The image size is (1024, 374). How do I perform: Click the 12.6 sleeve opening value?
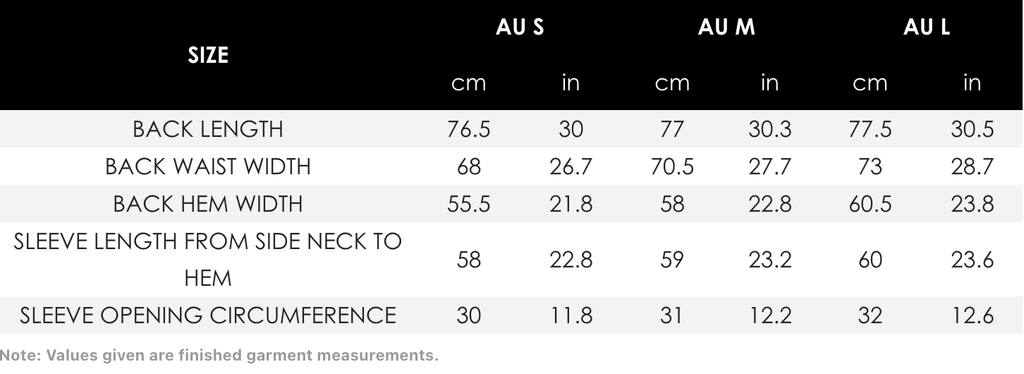[x=972, y=315]
